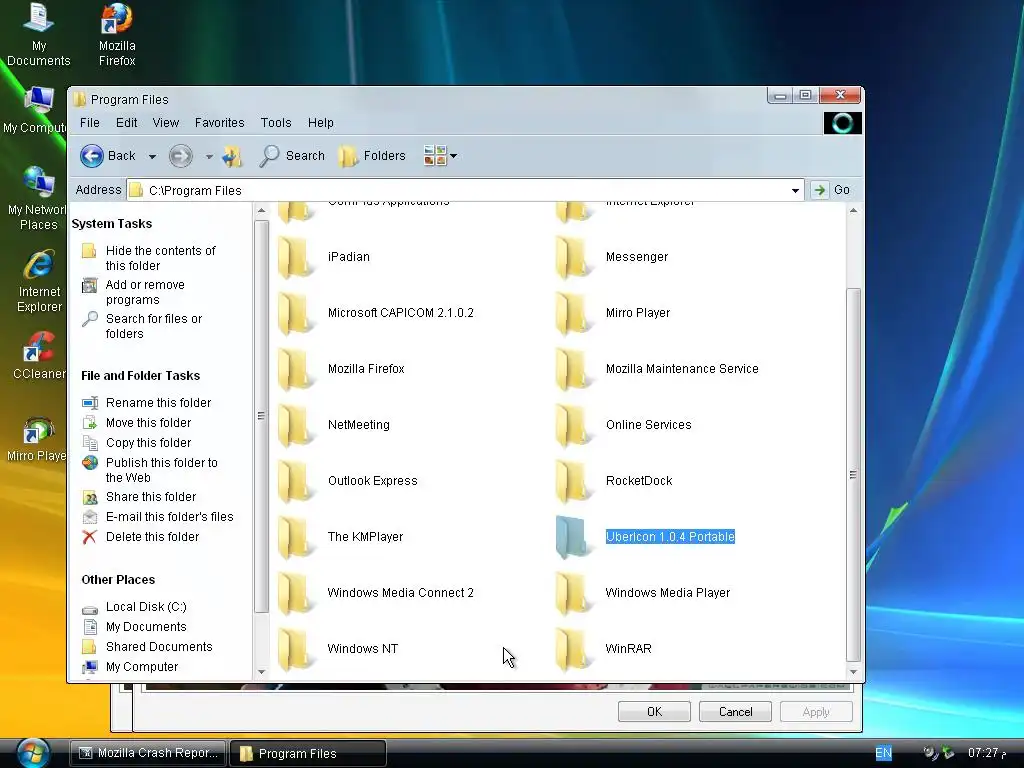Select the WinRAR folder icon
The image size is (1024, 768).
pos(574,650)
